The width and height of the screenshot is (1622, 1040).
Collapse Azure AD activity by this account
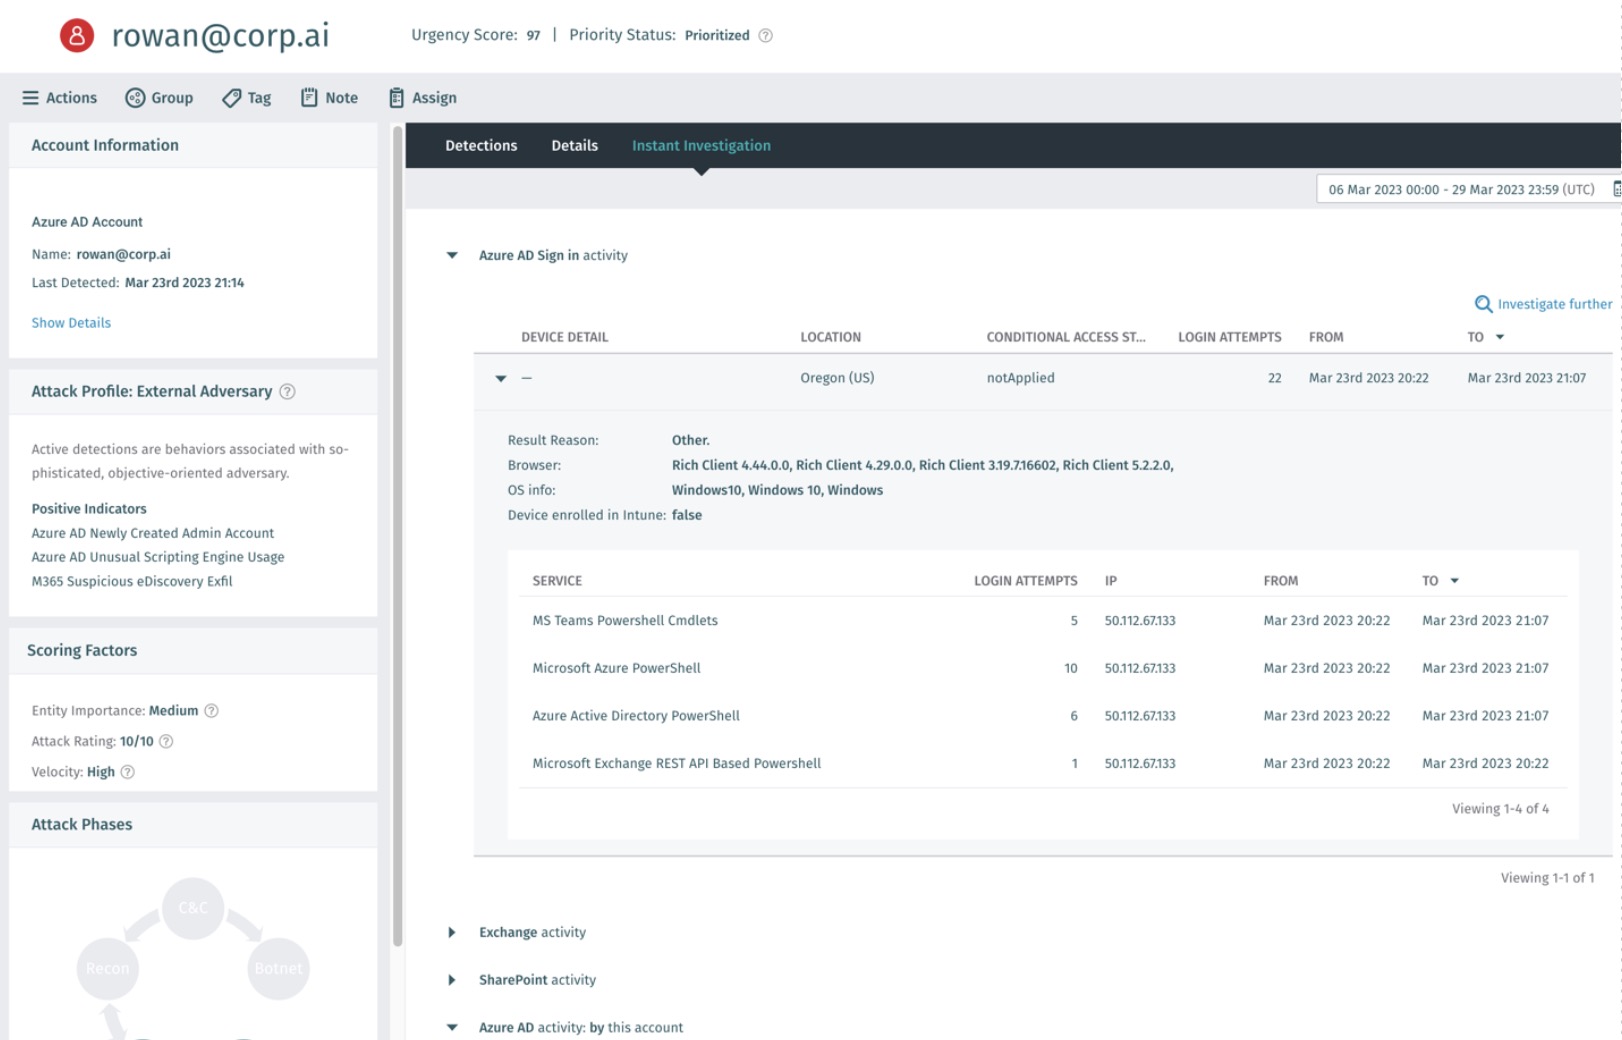tap(452, 1027)
